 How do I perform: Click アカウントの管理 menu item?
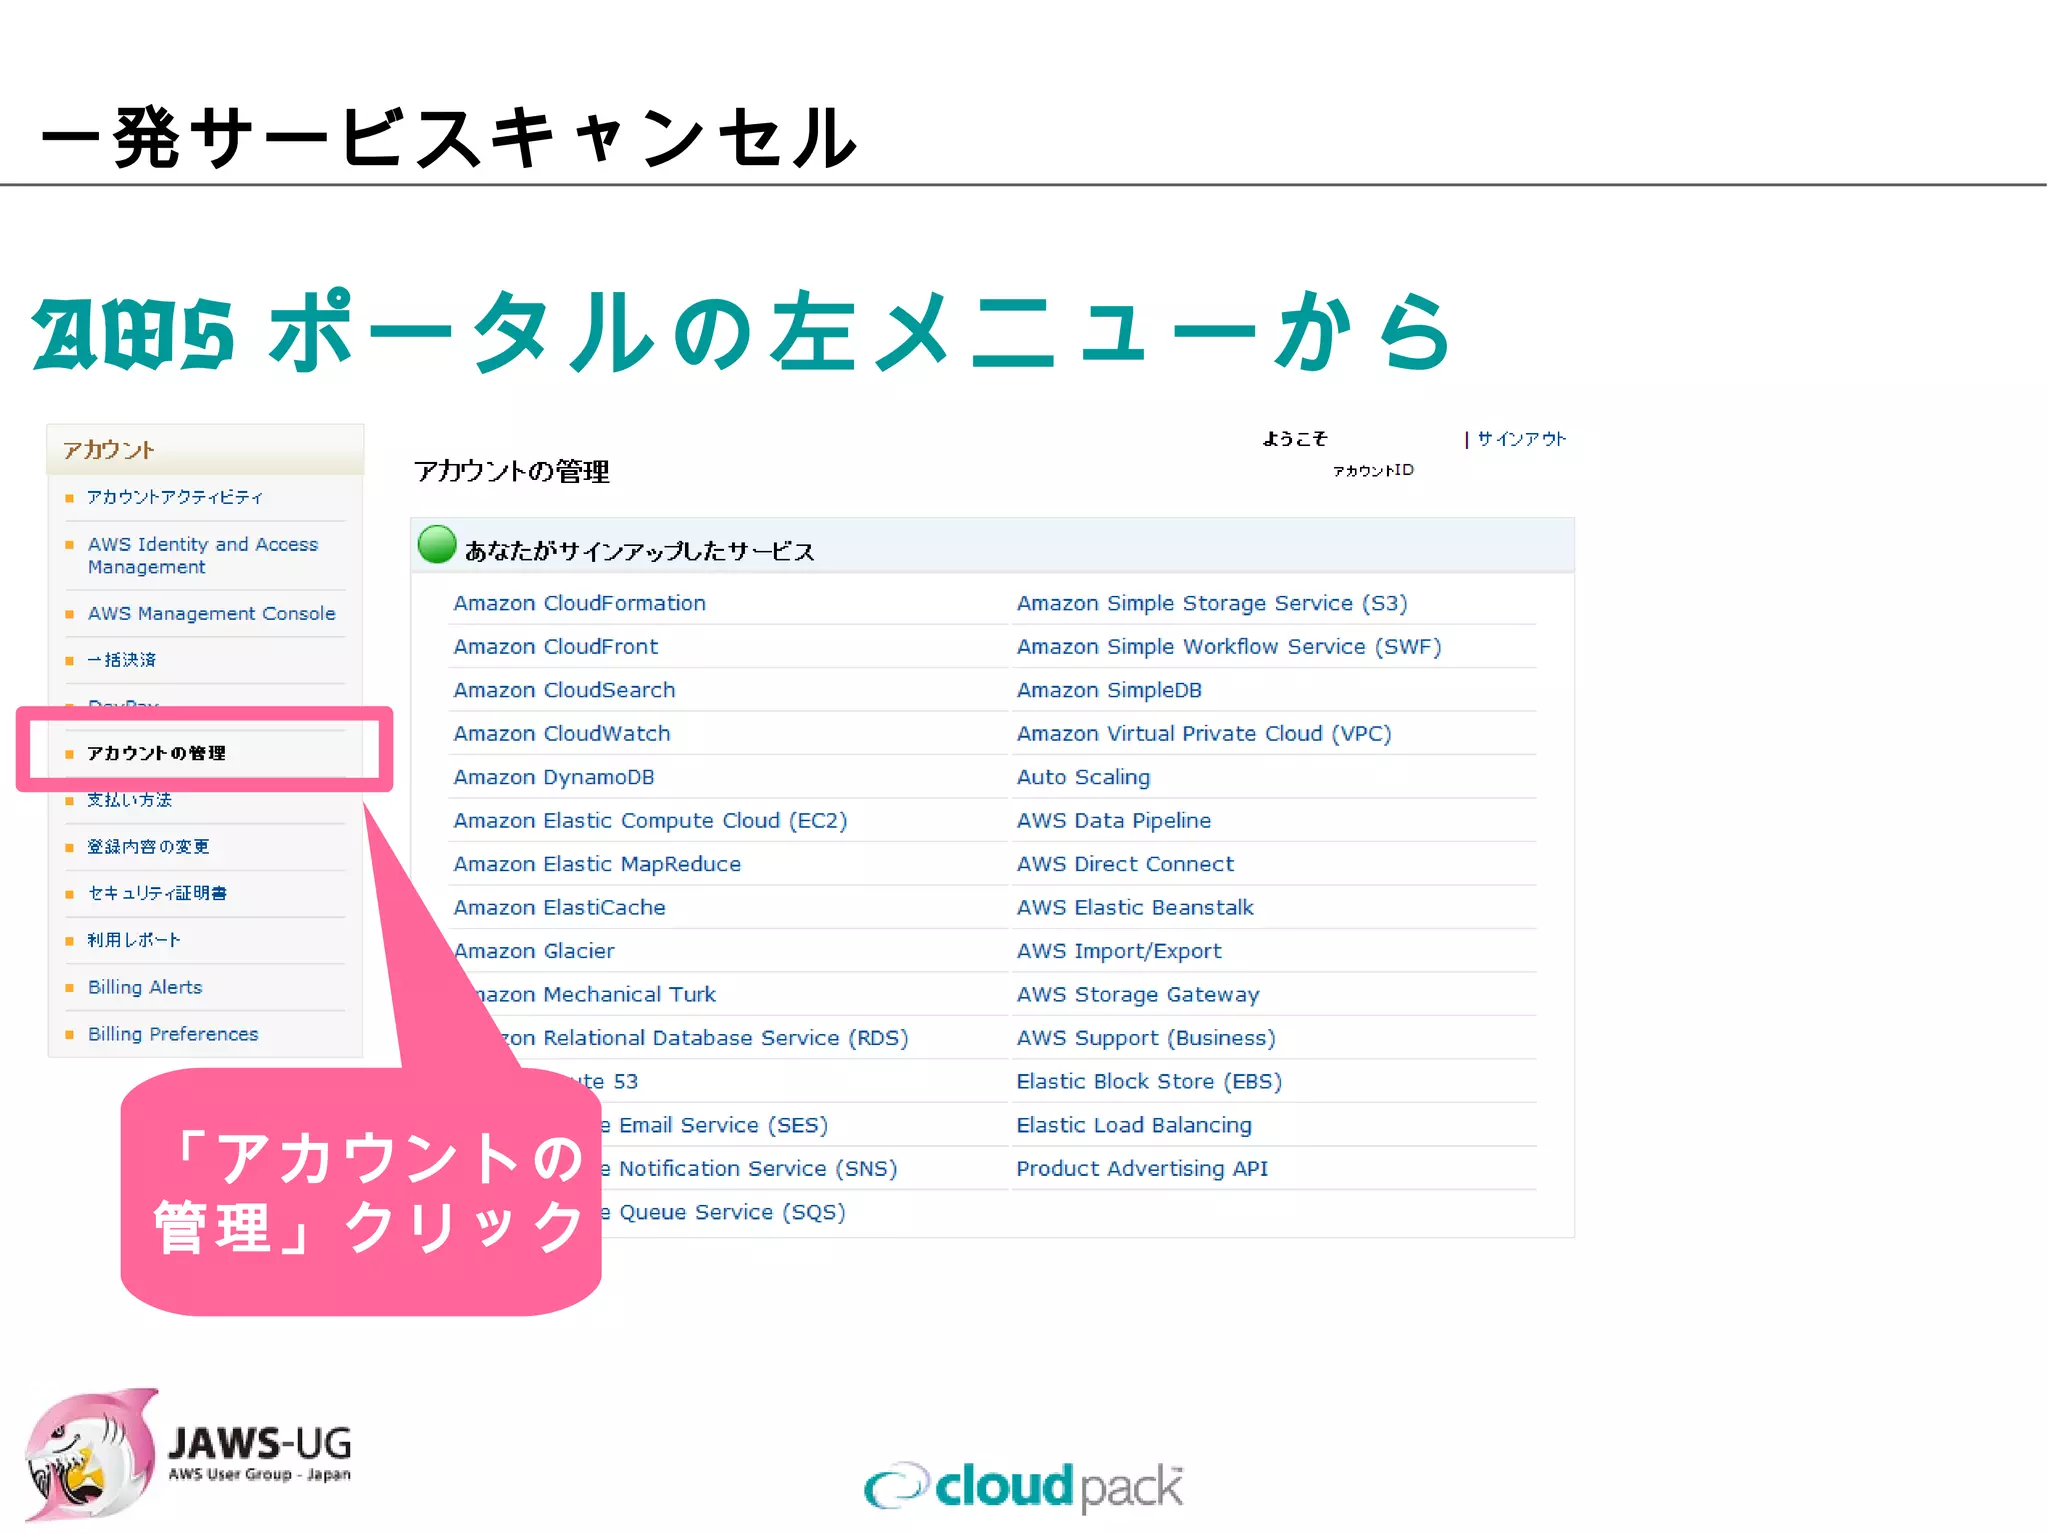[x=156, y=753]
